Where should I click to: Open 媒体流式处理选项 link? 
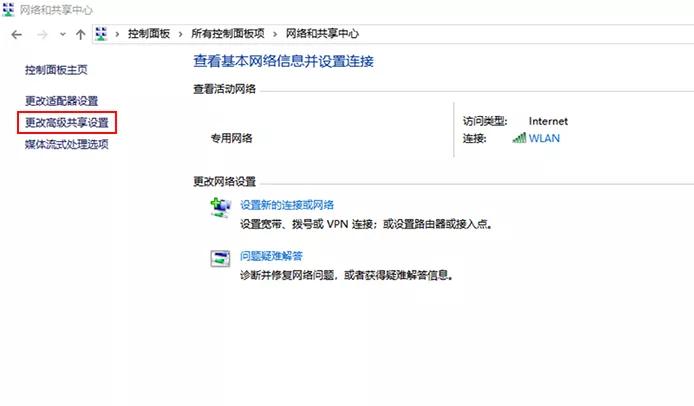tap(67, 144)
